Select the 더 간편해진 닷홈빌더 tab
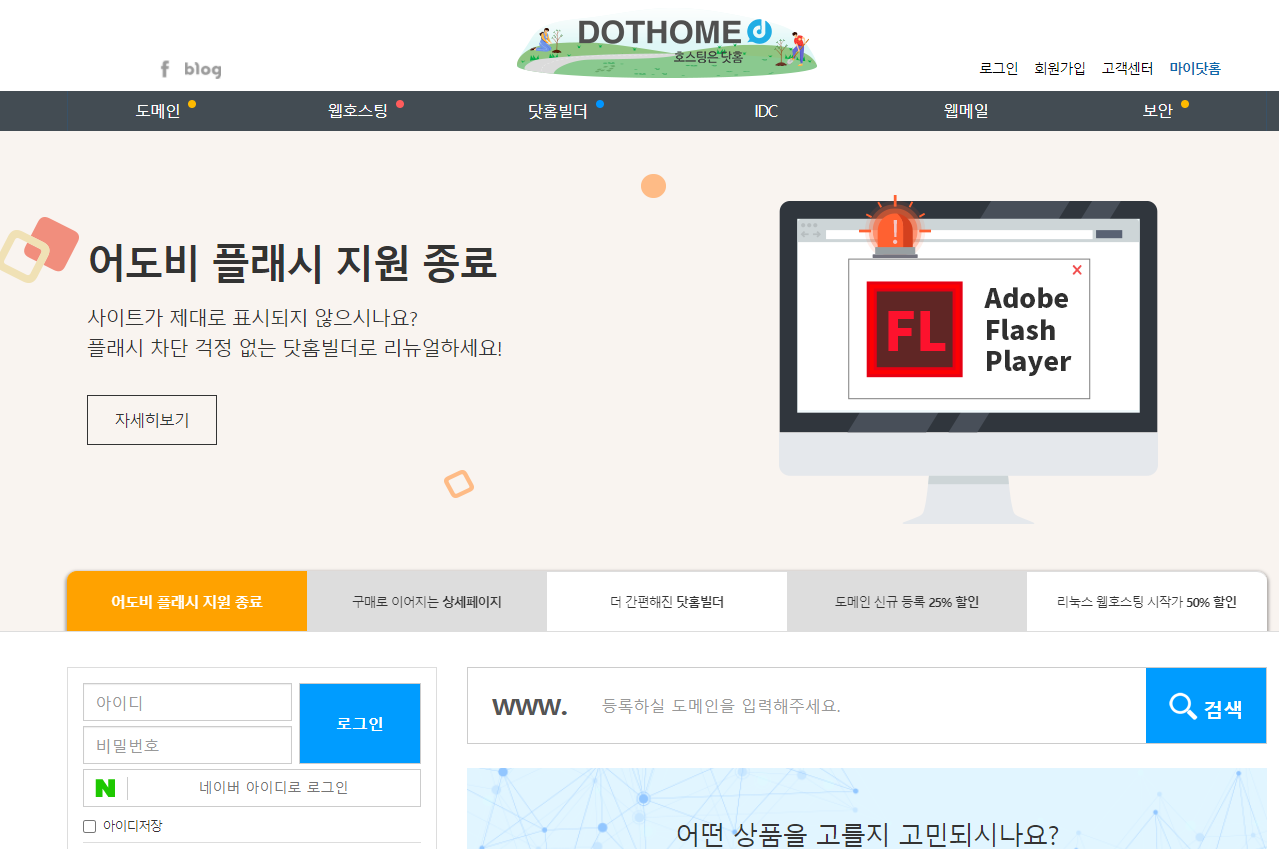Screen dimensions: 1279x849 point(667,601)
